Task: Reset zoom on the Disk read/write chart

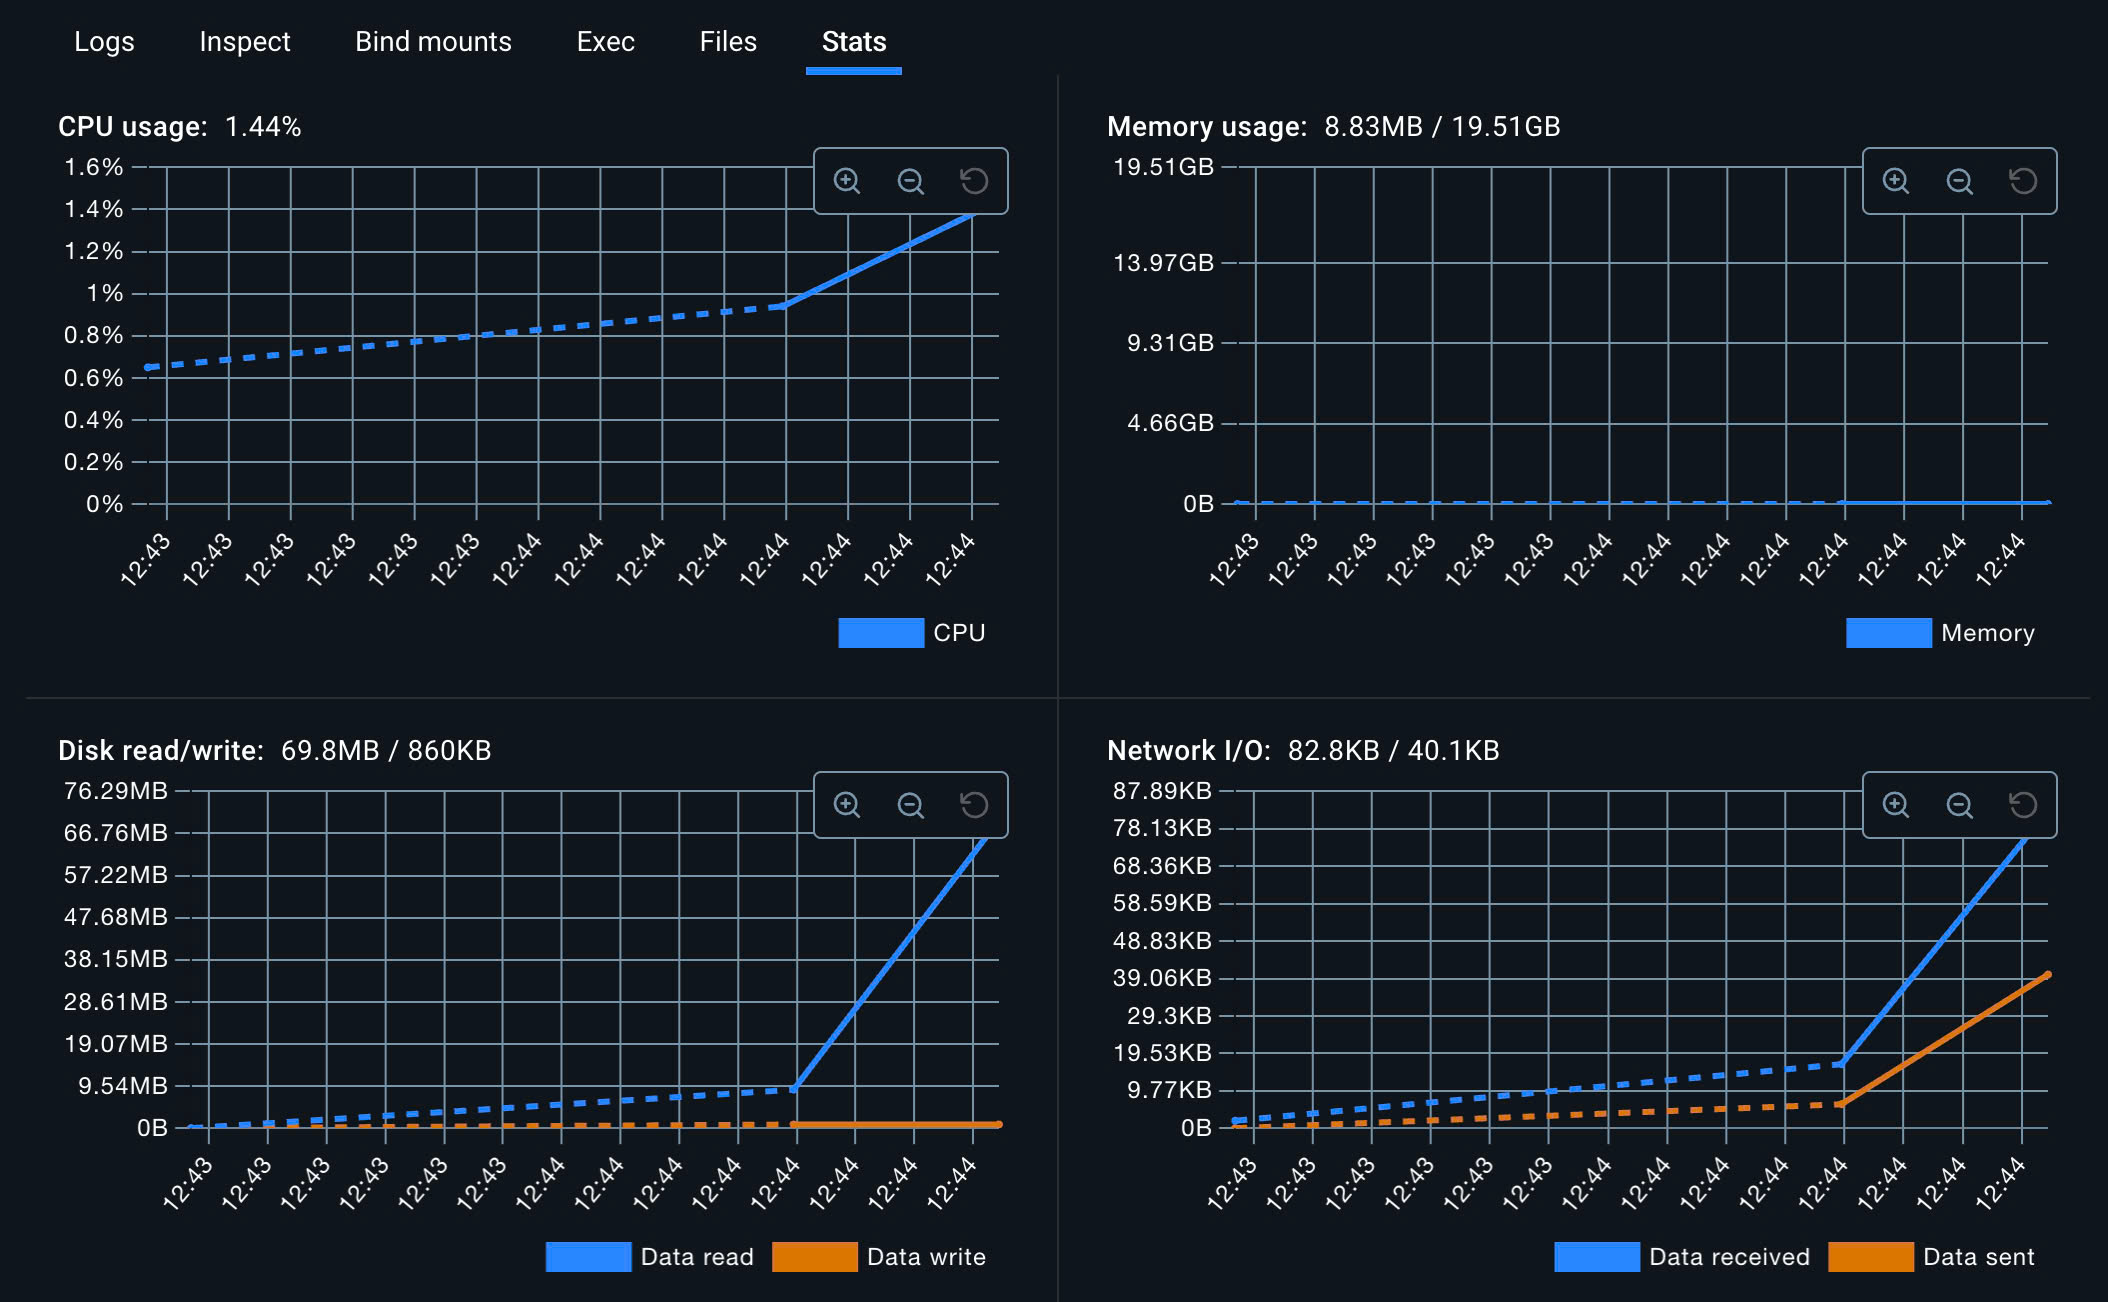Action: (974, 805)
